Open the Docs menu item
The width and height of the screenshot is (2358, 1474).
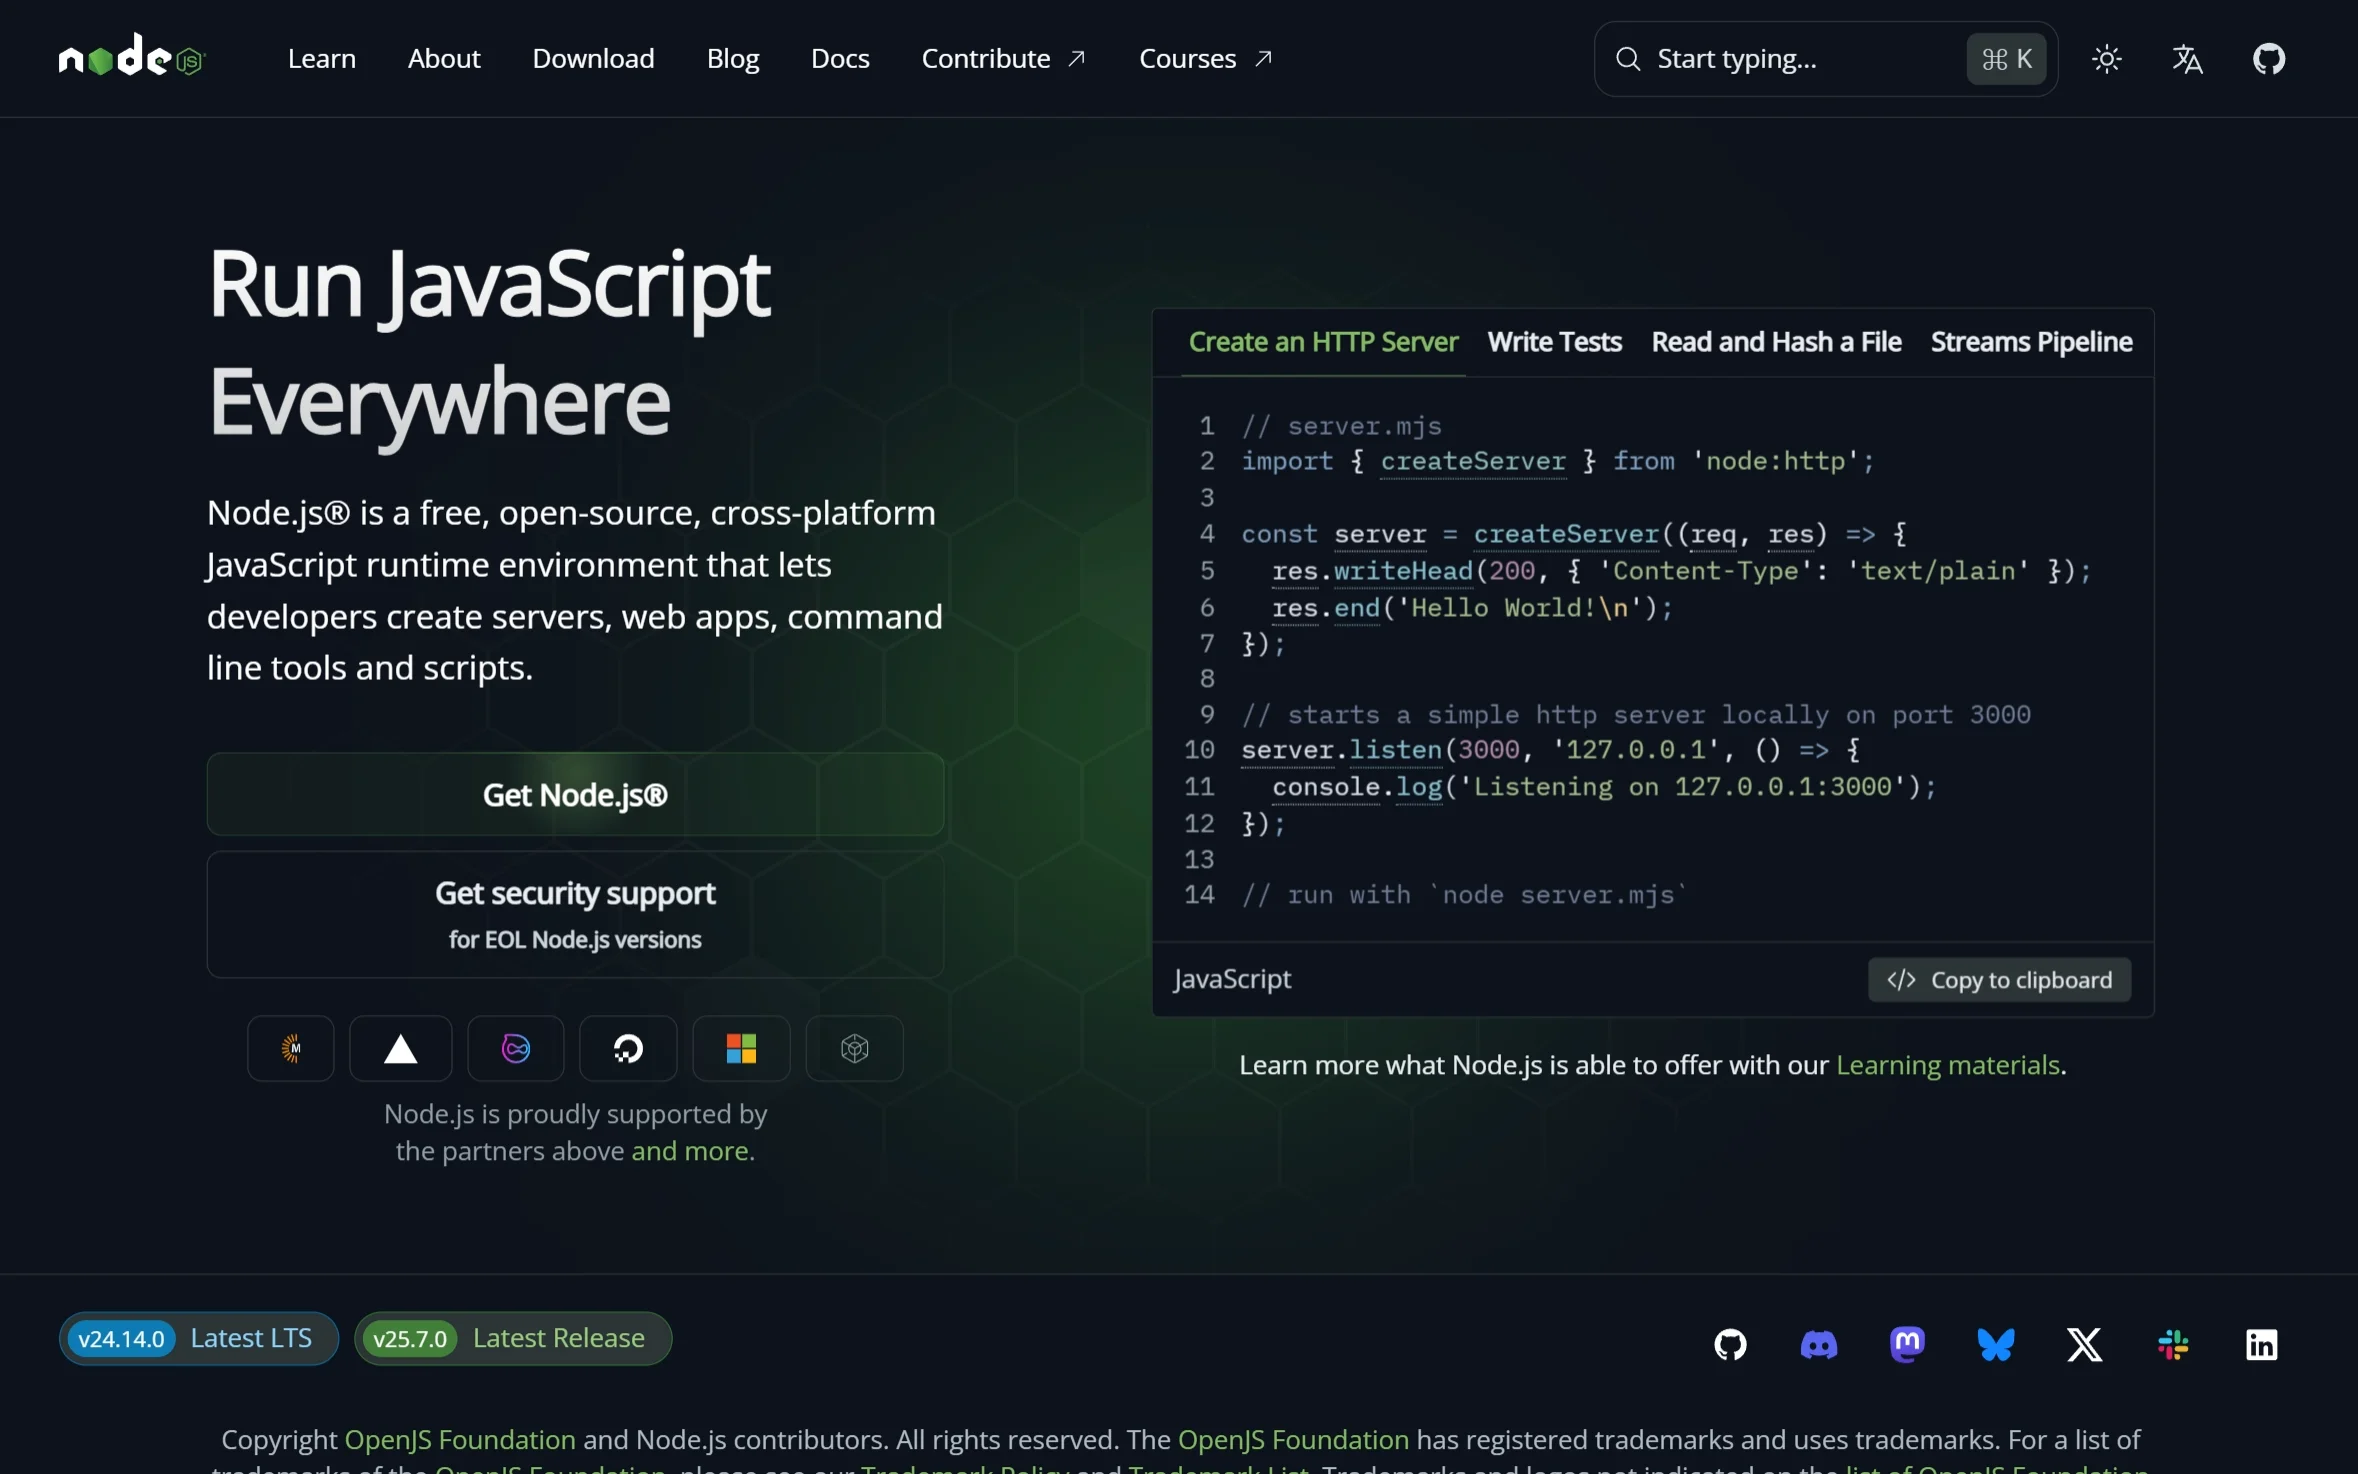point(839,58)
